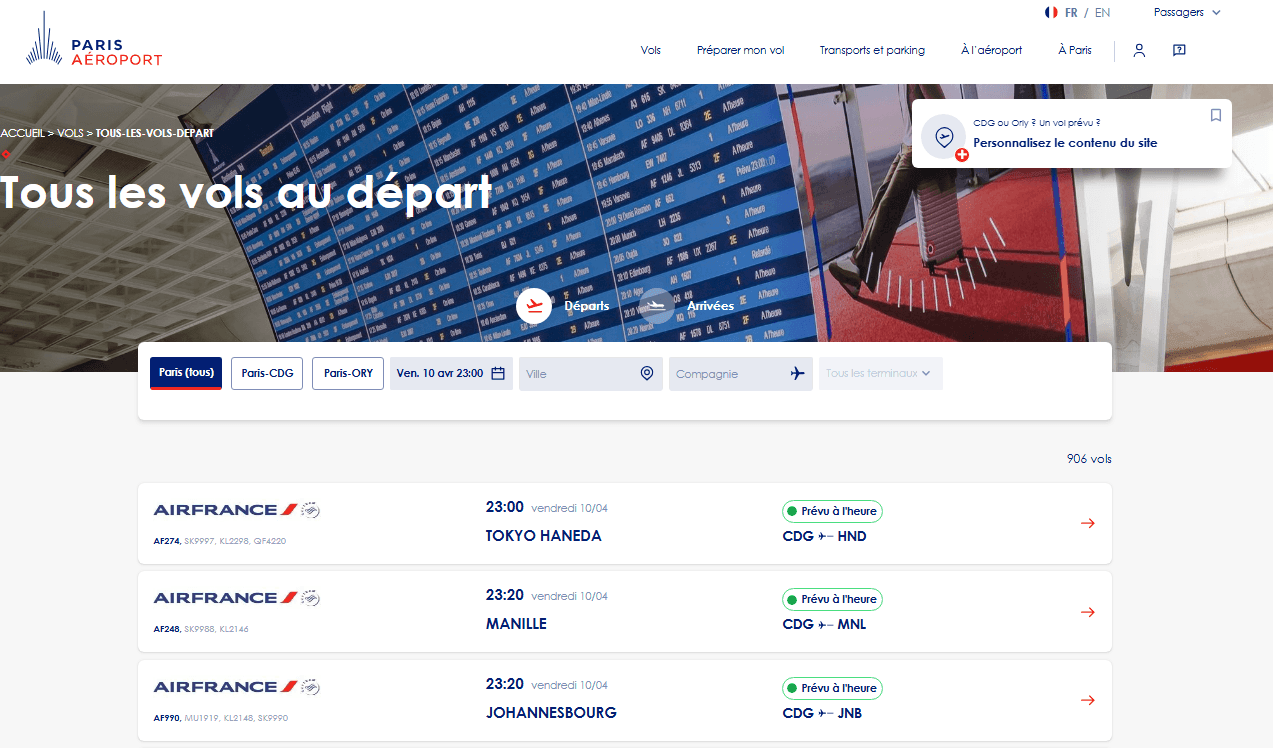Click the VOLS breadcrumb link

[71, 133]
